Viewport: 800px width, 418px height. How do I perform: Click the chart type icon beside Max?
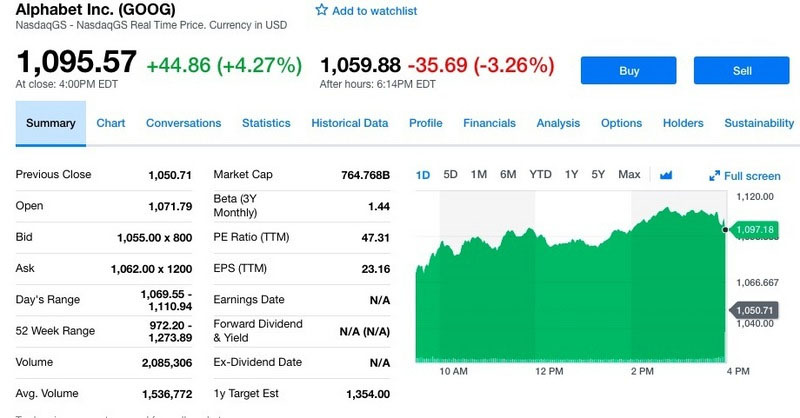667,175
